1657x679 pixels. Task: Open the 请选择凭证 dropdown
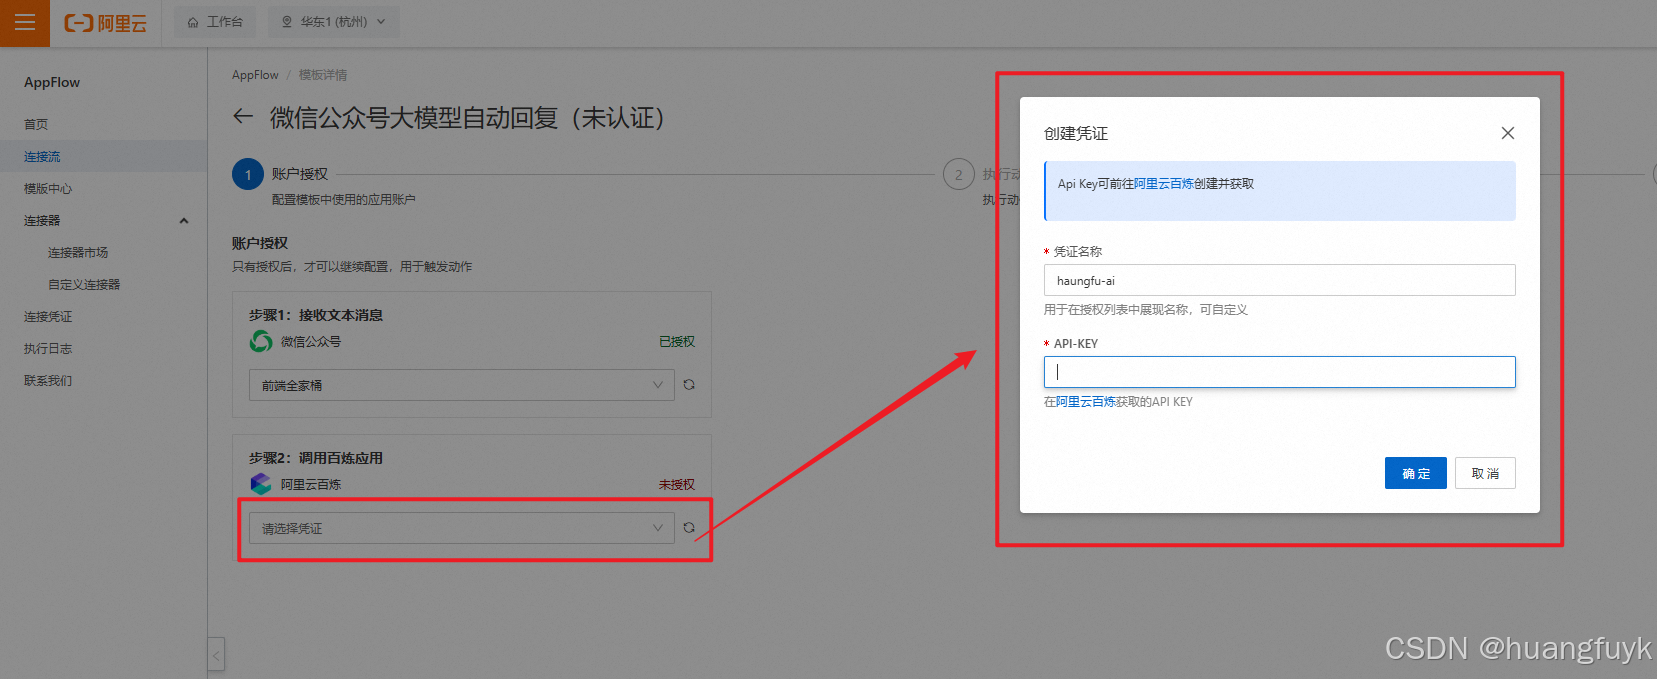click(x=462, y=528)
